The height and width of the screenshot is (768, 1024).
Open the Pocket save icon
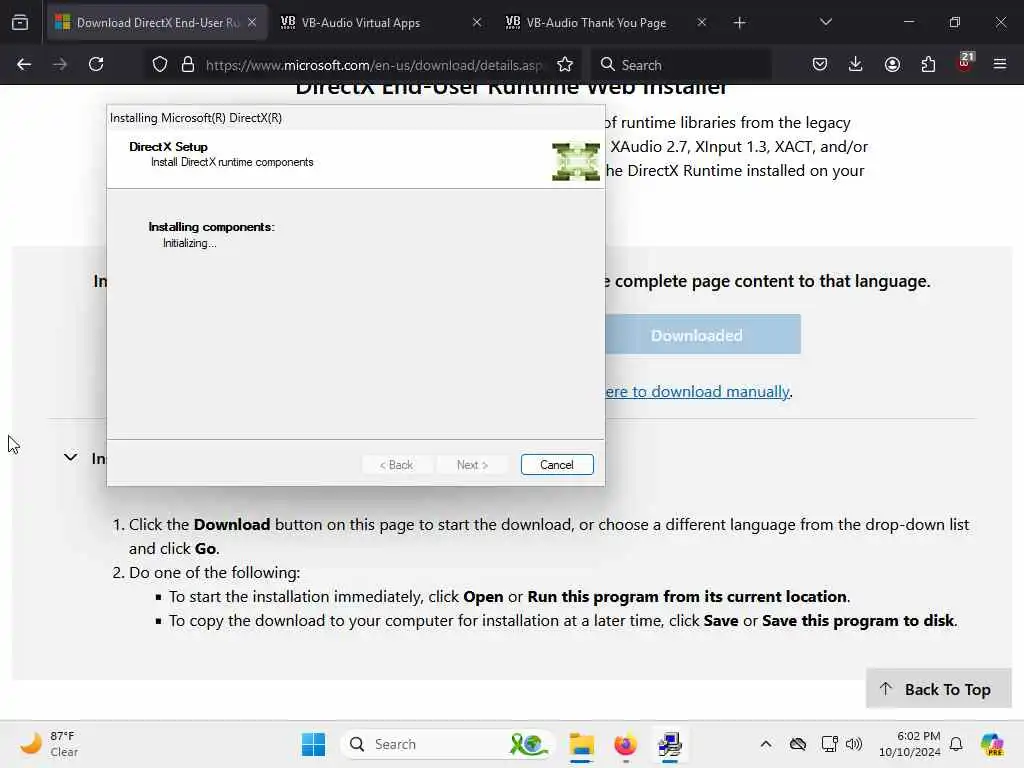[820, 64]
